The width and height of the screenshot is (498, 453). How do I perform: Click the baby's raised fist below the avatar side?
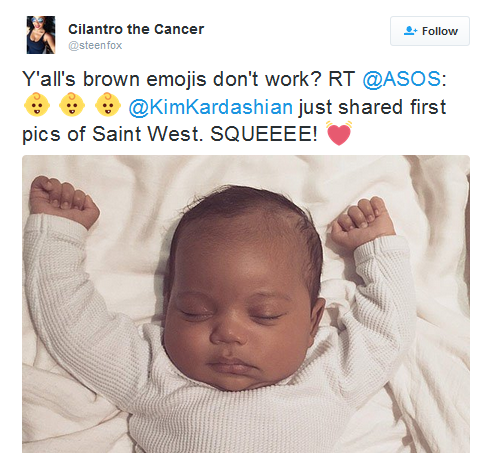pyautogui.click(x=63, y=201)
